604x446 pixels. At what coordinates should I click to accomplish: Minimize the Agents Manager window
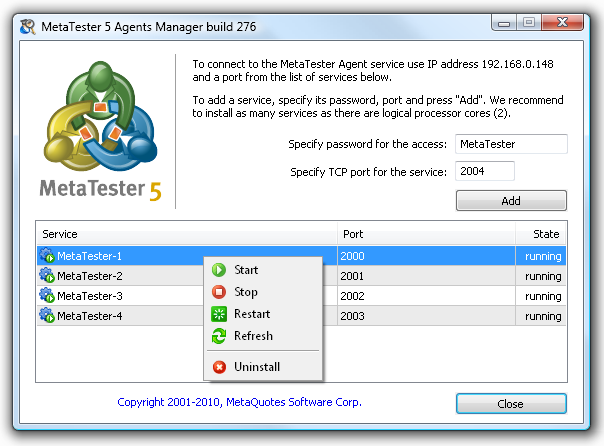coord(504,23)
